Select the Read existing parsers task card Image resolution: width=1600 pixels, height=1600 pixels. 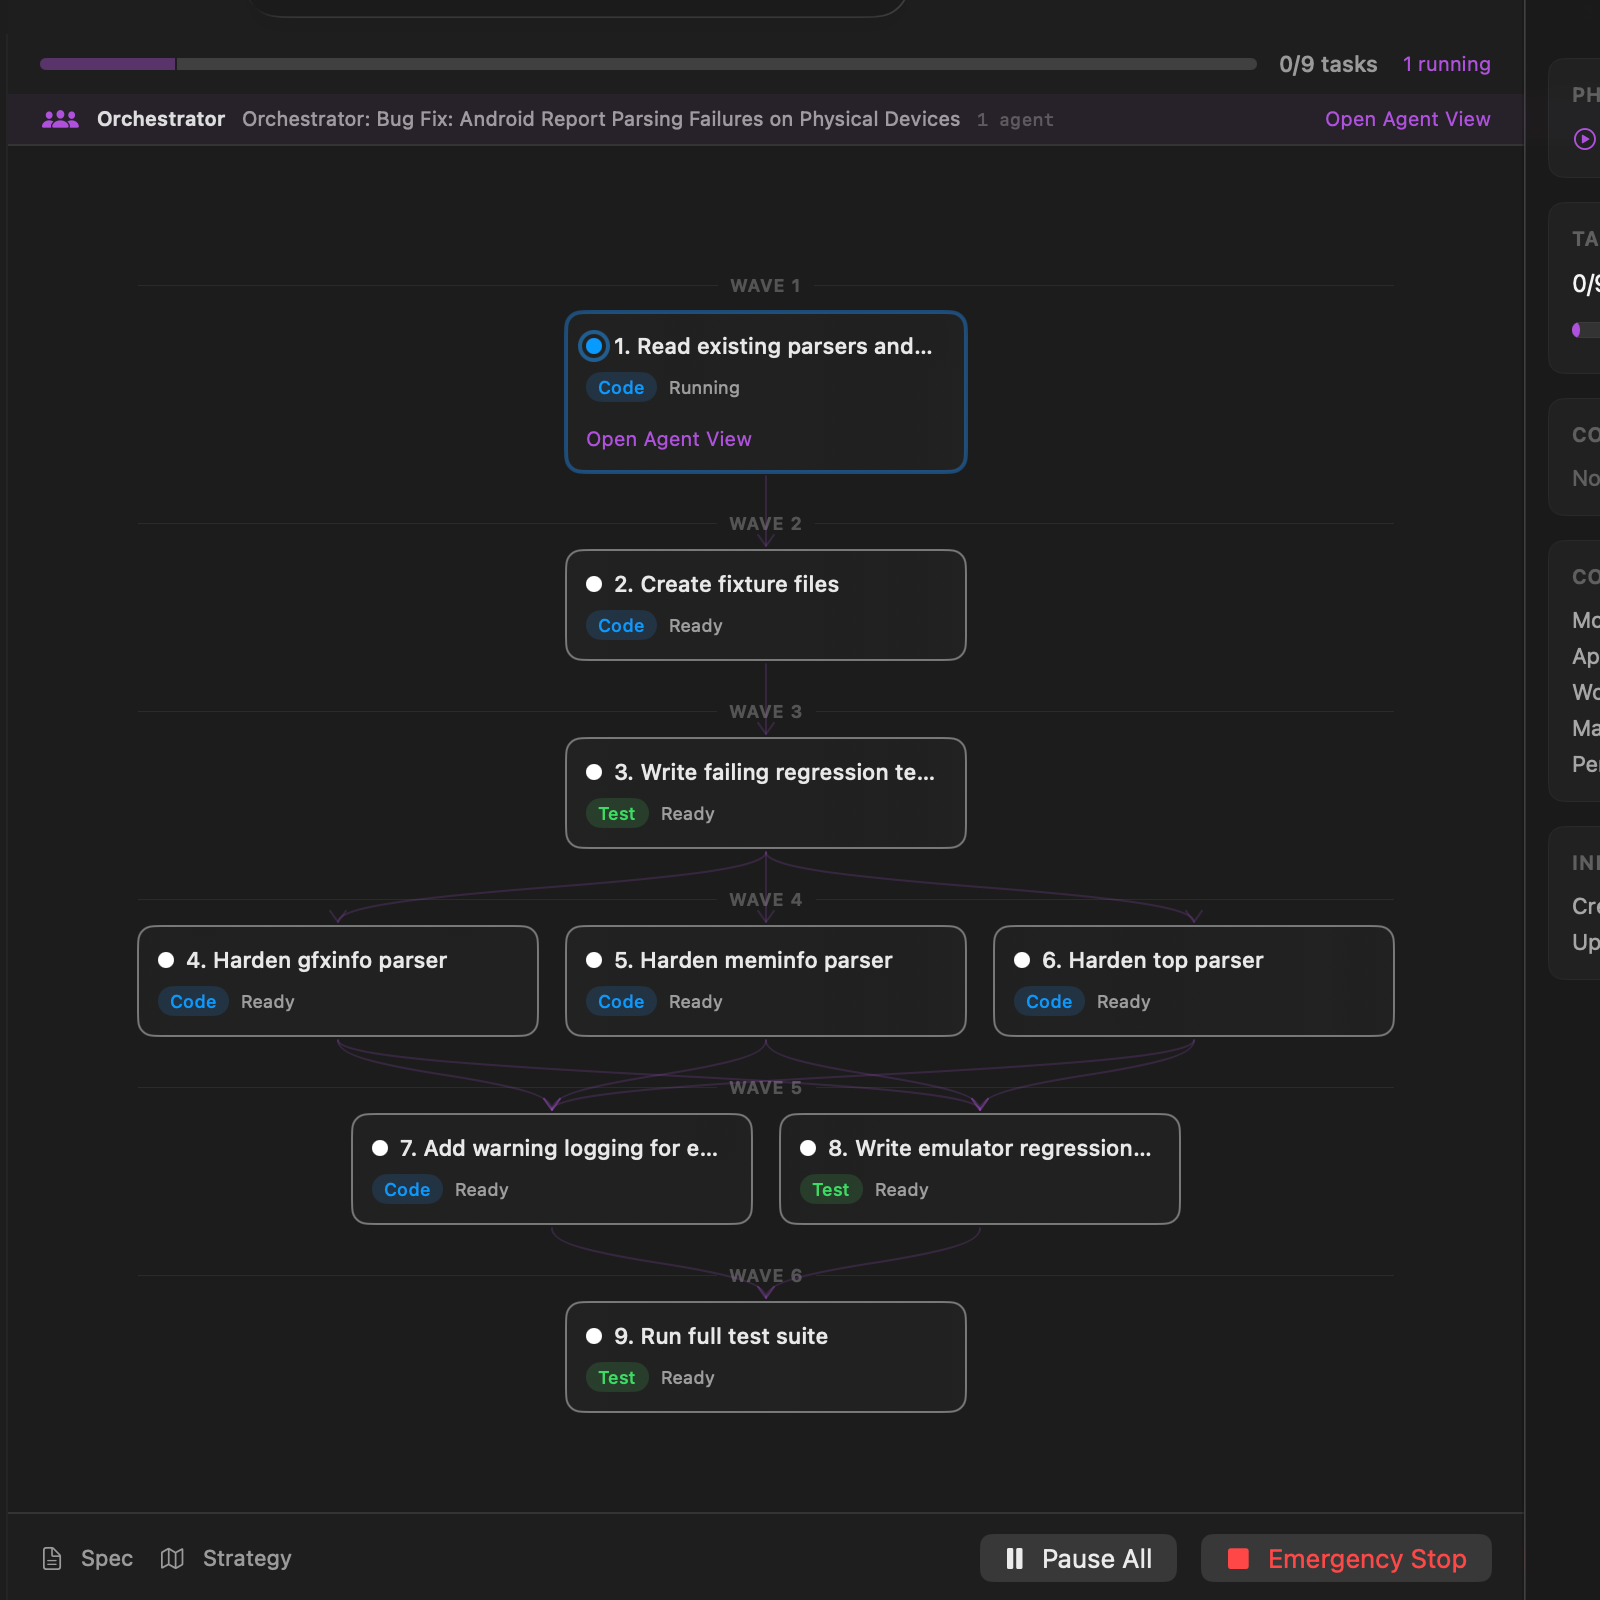coord(766,392)
